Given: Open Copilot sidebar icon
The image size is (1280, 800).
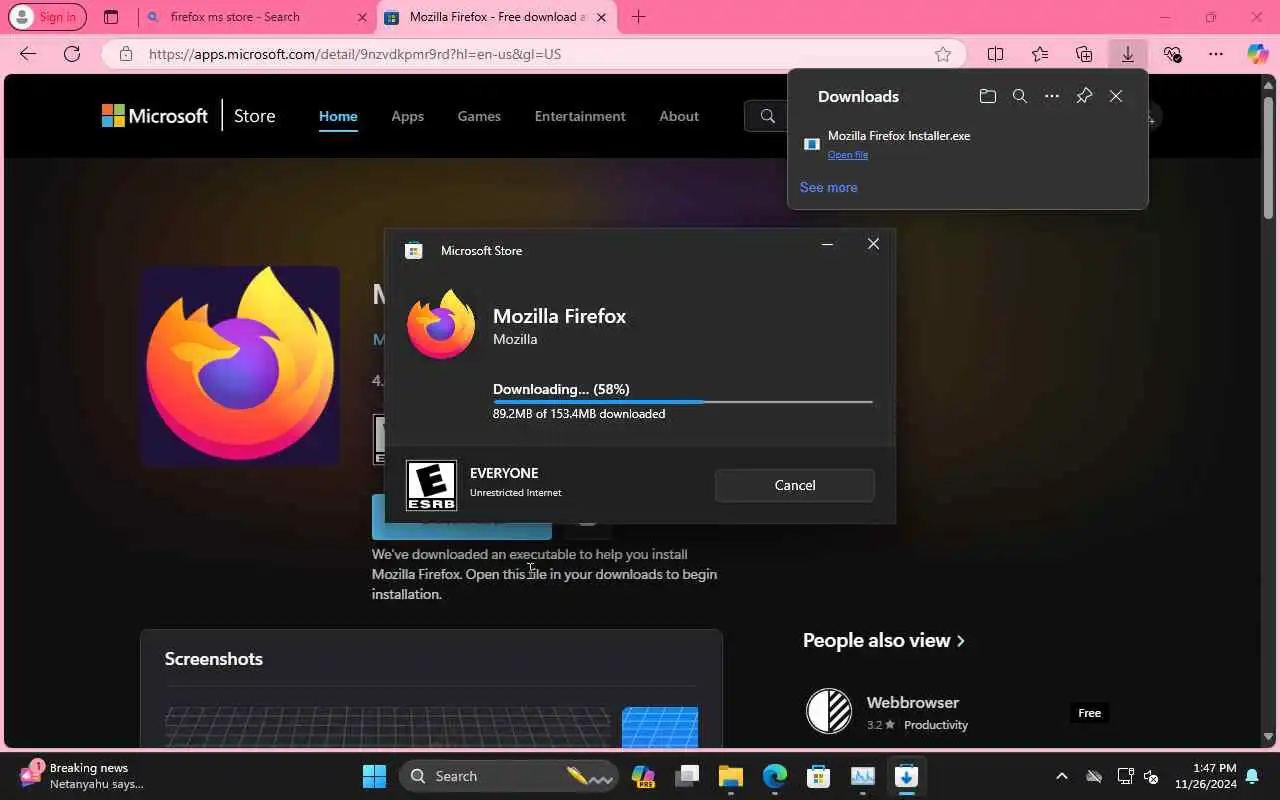Looking at the screenshot, I should tap(1257, 54).
